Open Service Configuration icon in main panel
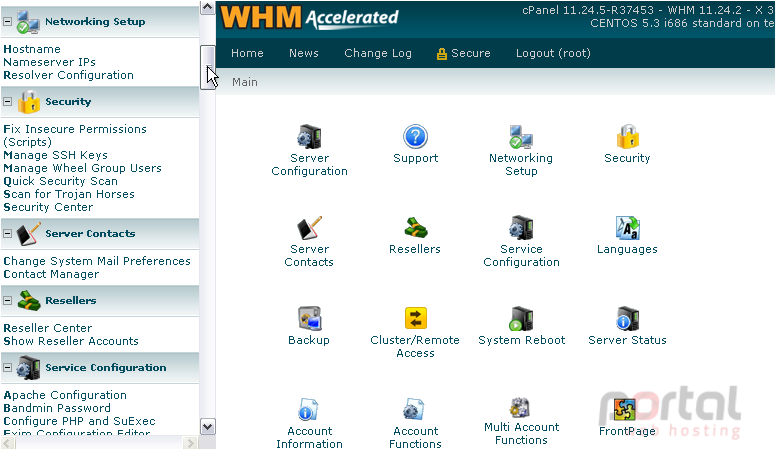This screenshot has height=450, width=776. point(521,228)
